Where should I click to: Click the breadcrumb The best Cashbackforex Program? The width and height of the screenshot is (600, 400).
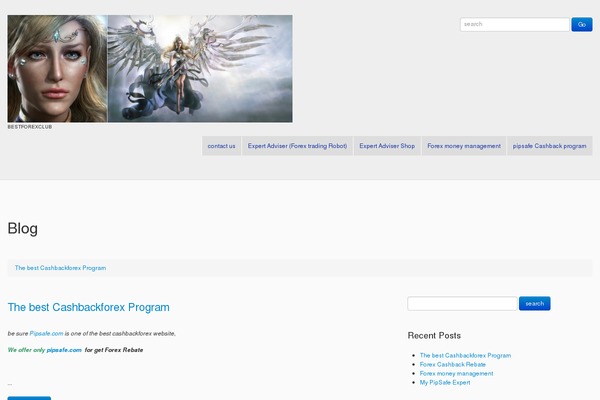tap(60, 268)
